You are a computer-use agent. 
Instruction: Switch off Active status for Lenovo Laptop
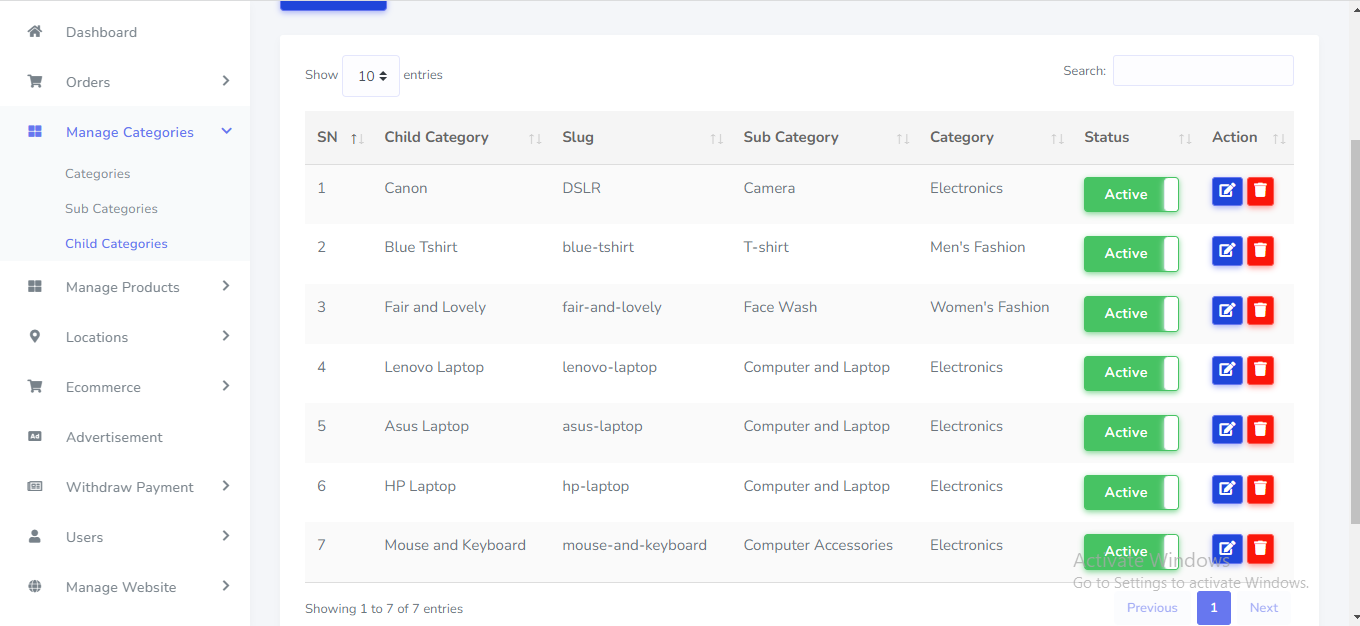pyautogui.click(x=1131, y=373)
